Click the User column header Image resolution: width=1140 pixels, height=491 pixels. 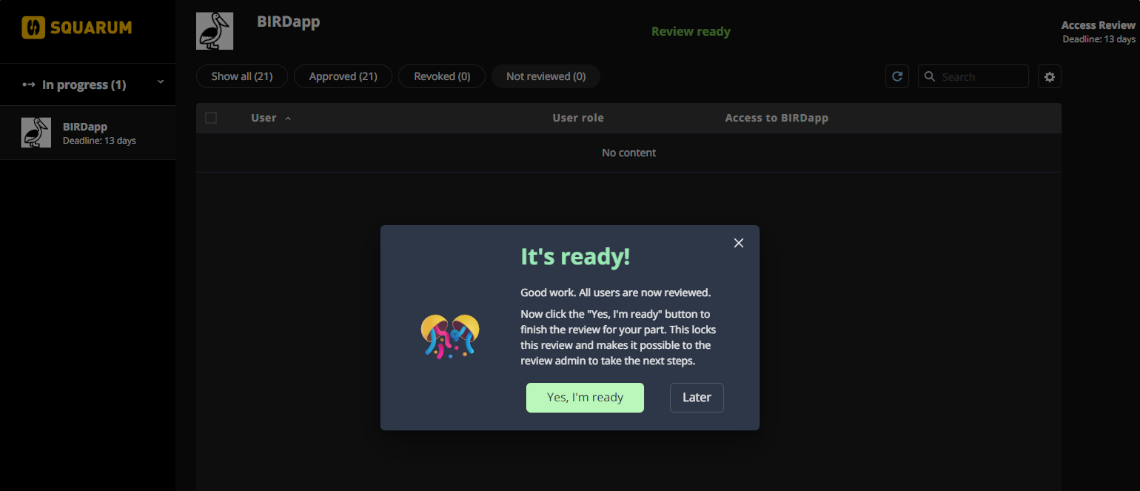point(264,118)
